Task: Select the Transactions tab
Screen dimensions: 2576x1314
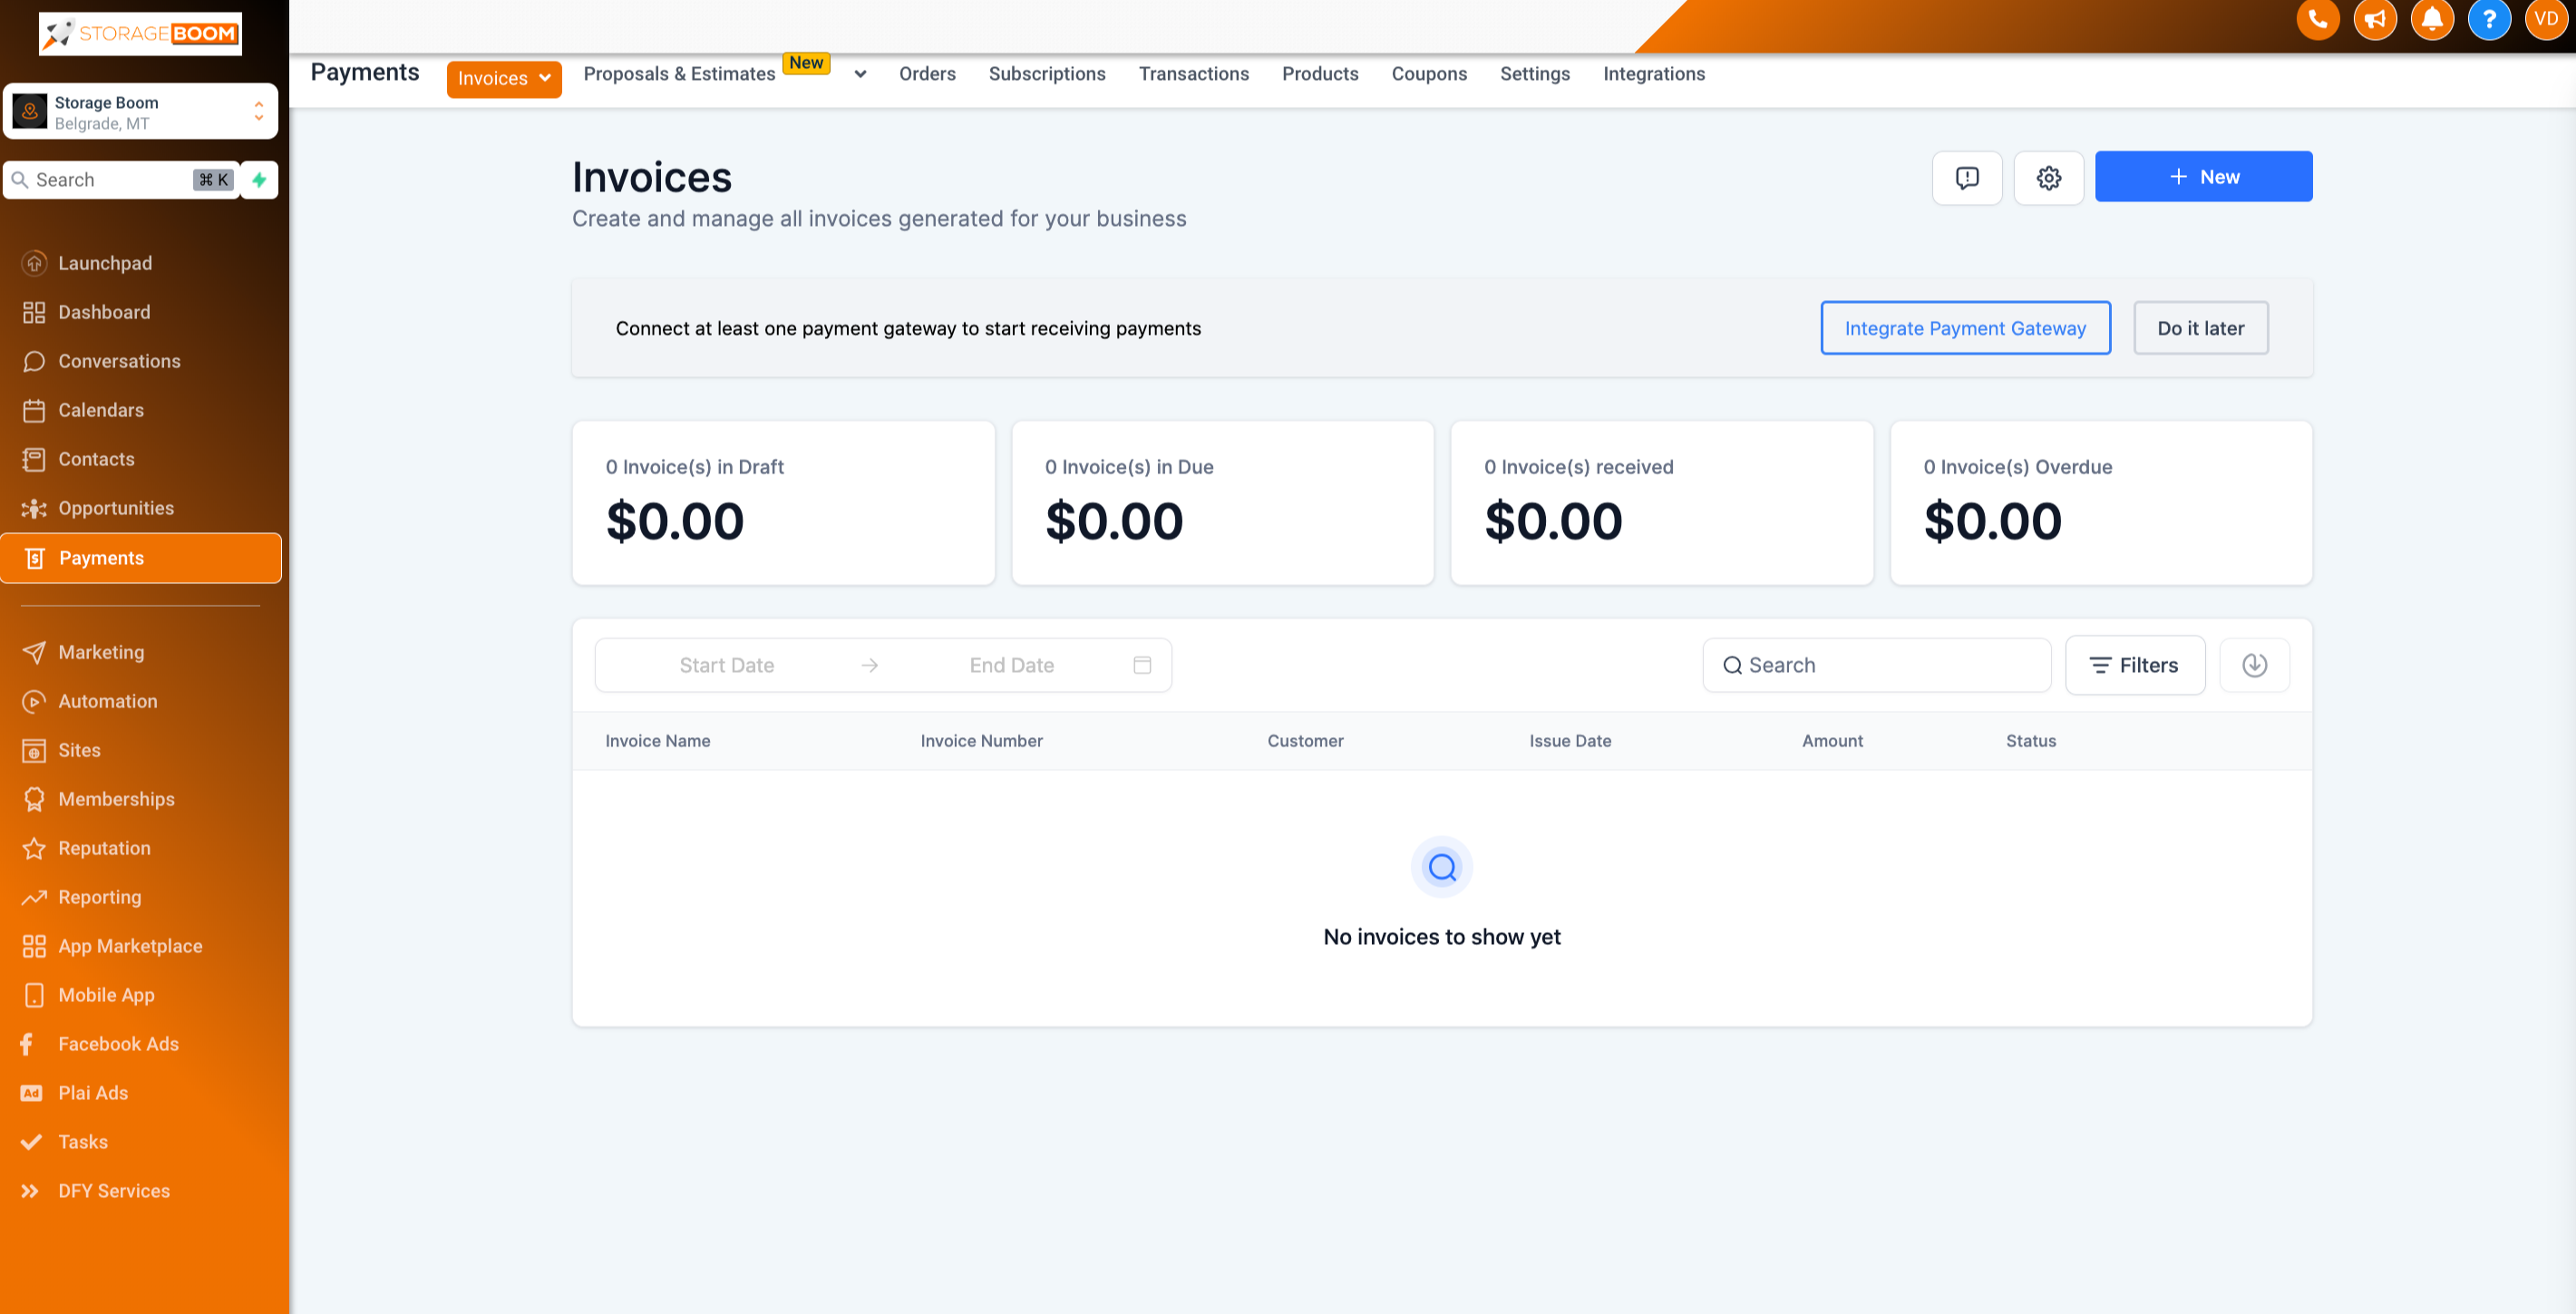Action: pyautogui.click(x=1192, y=72)
